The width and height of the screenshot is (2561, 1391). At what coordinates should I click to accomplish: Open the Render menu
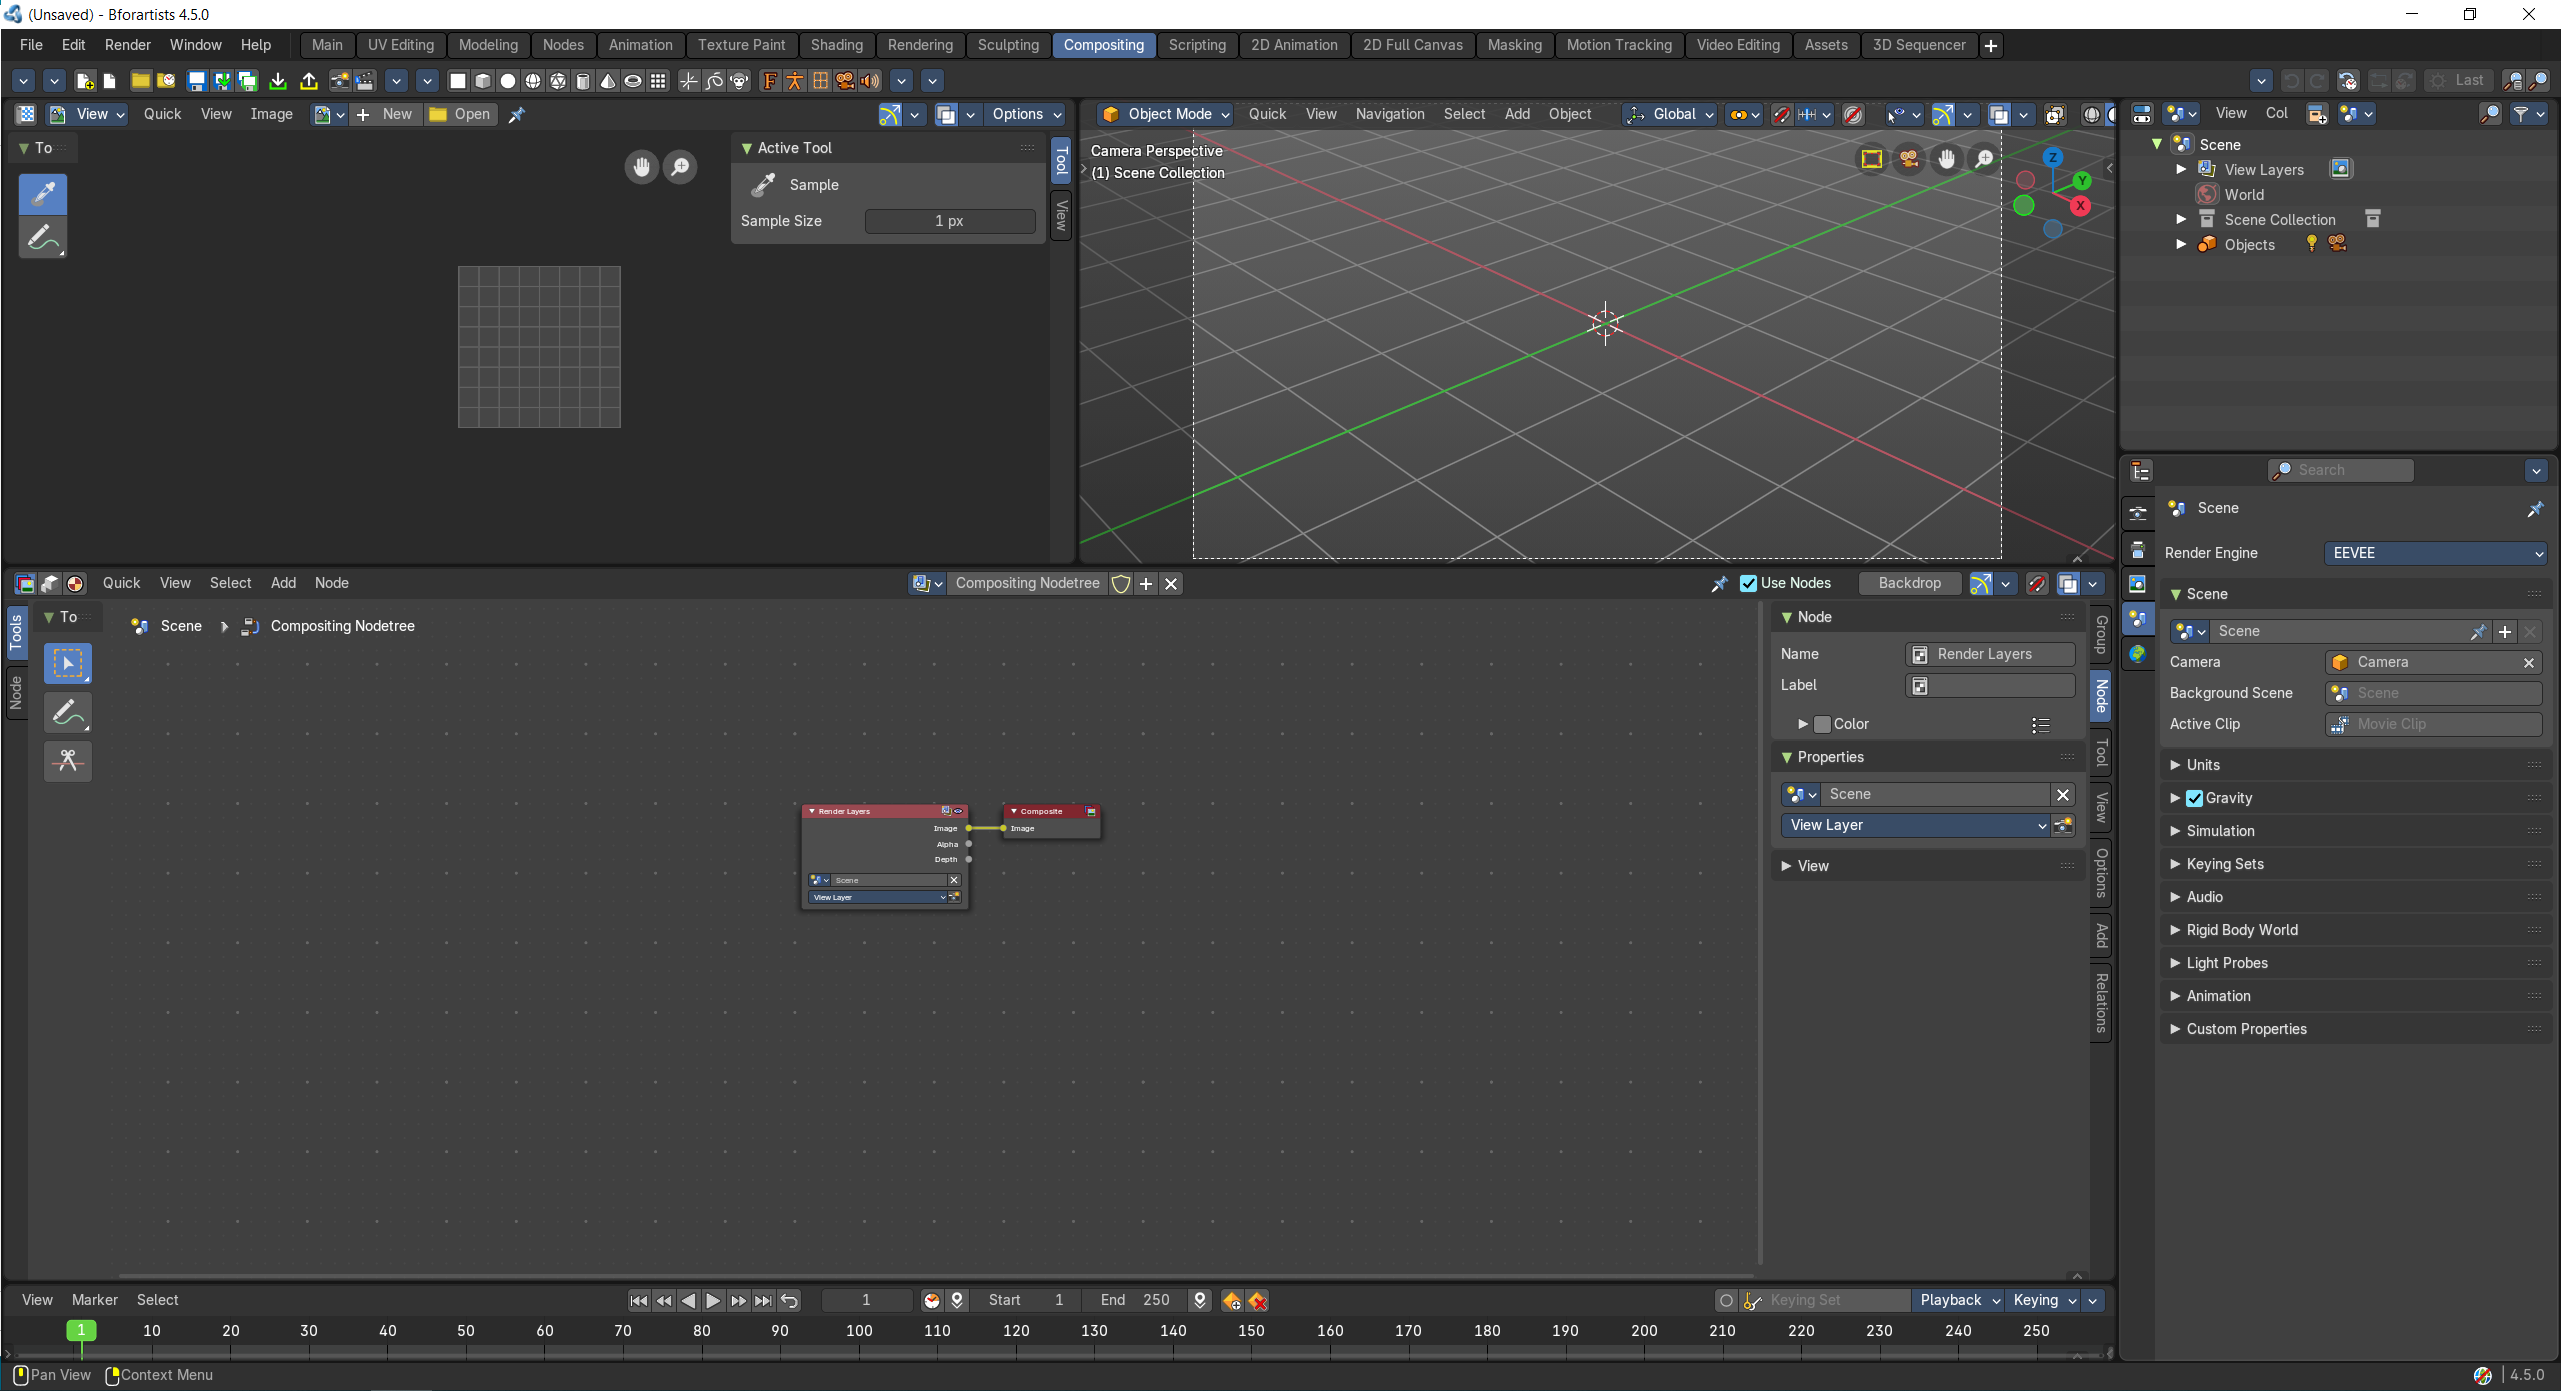127,45
